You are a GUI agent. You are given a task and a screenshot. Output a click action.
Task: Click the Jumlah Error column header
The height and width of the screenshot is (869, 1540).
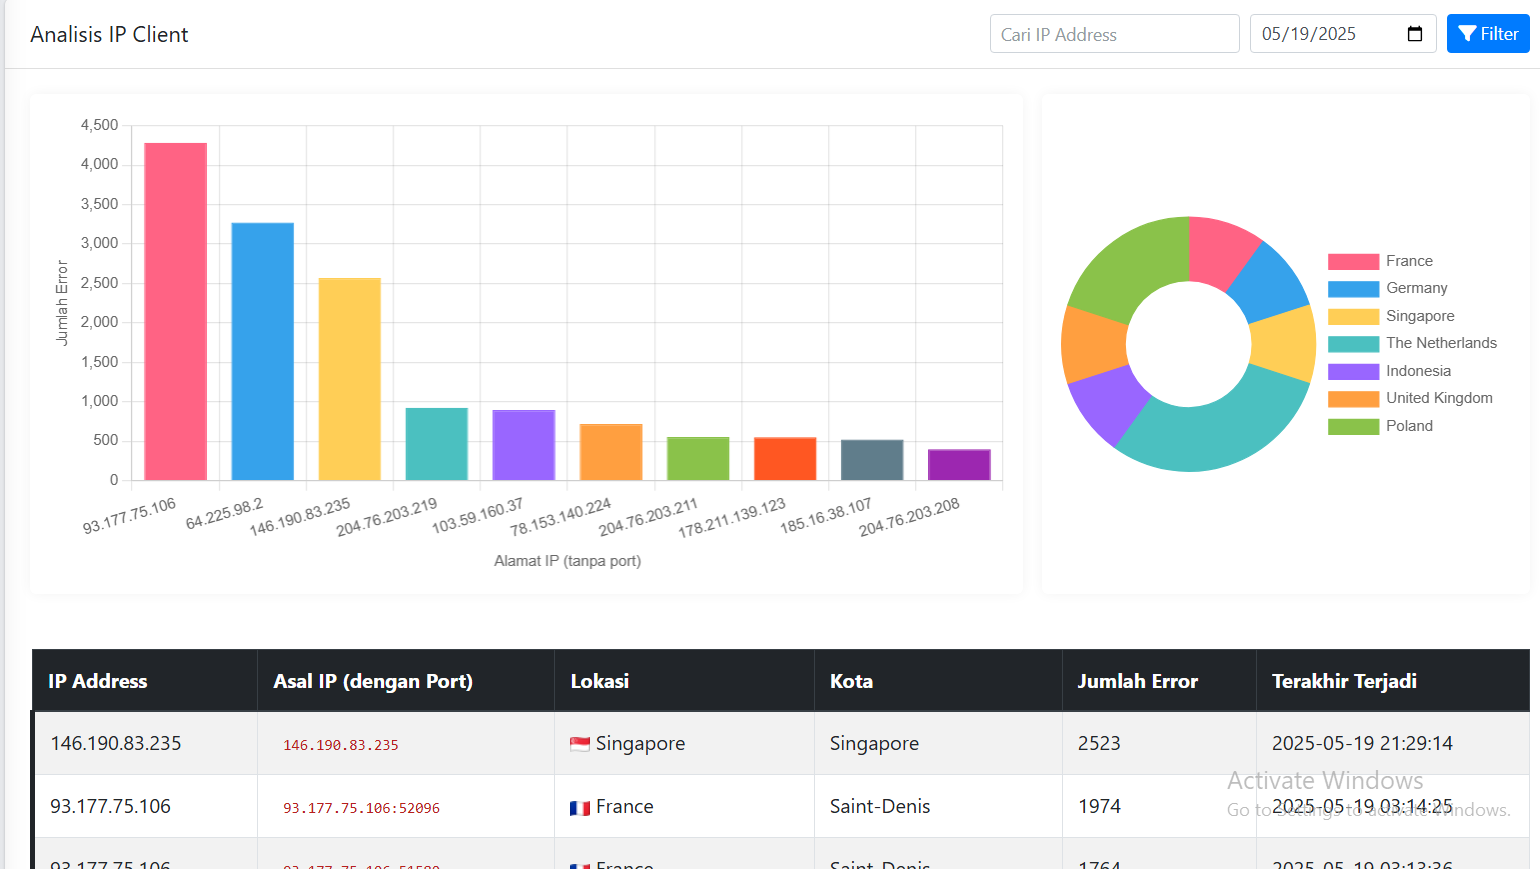(x=1137, y=681)
